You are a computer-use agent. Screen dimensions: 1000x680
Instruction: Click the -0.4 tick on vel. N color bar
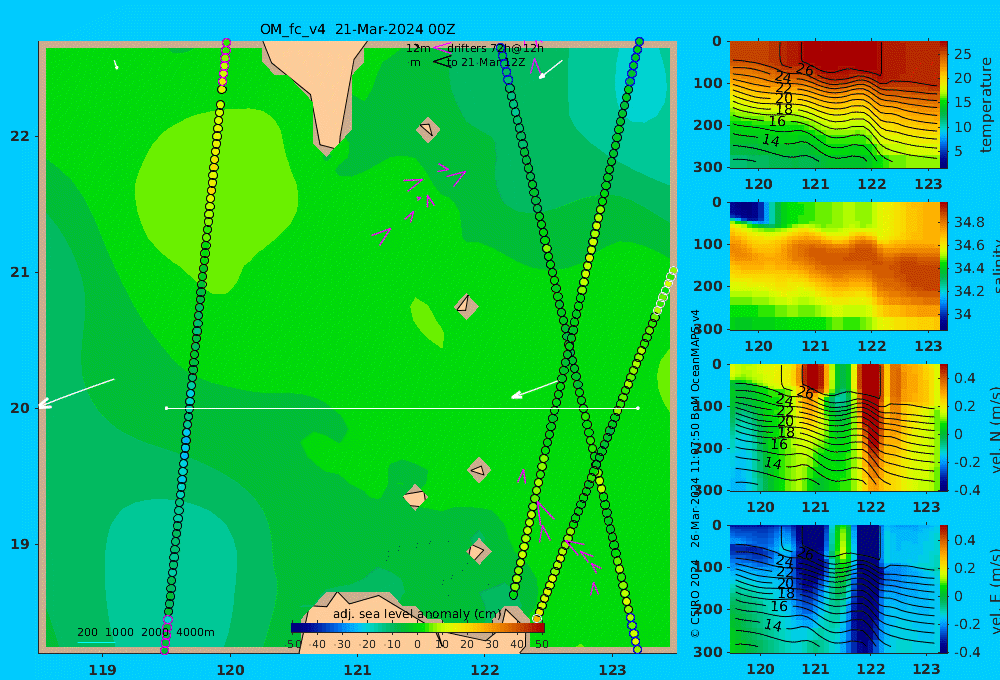(967, 490)
